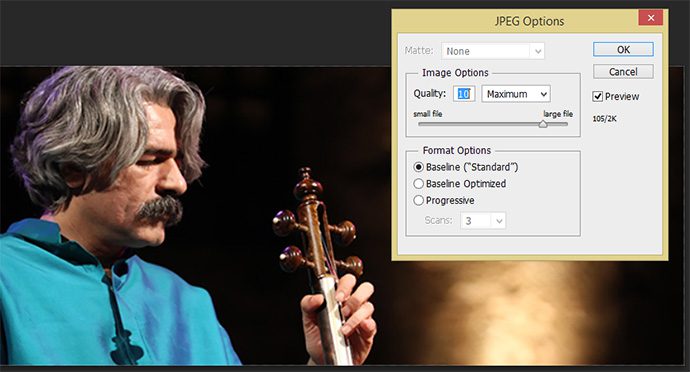
Task: Click the 'large file' slider label
Action: 558,114
